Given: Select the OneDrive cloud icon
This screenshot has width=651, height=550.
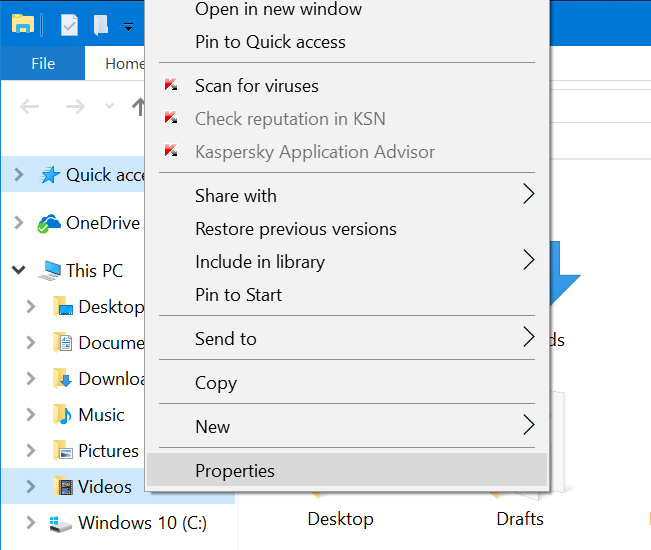Looking at the screenshot, I should click(49, 223).
